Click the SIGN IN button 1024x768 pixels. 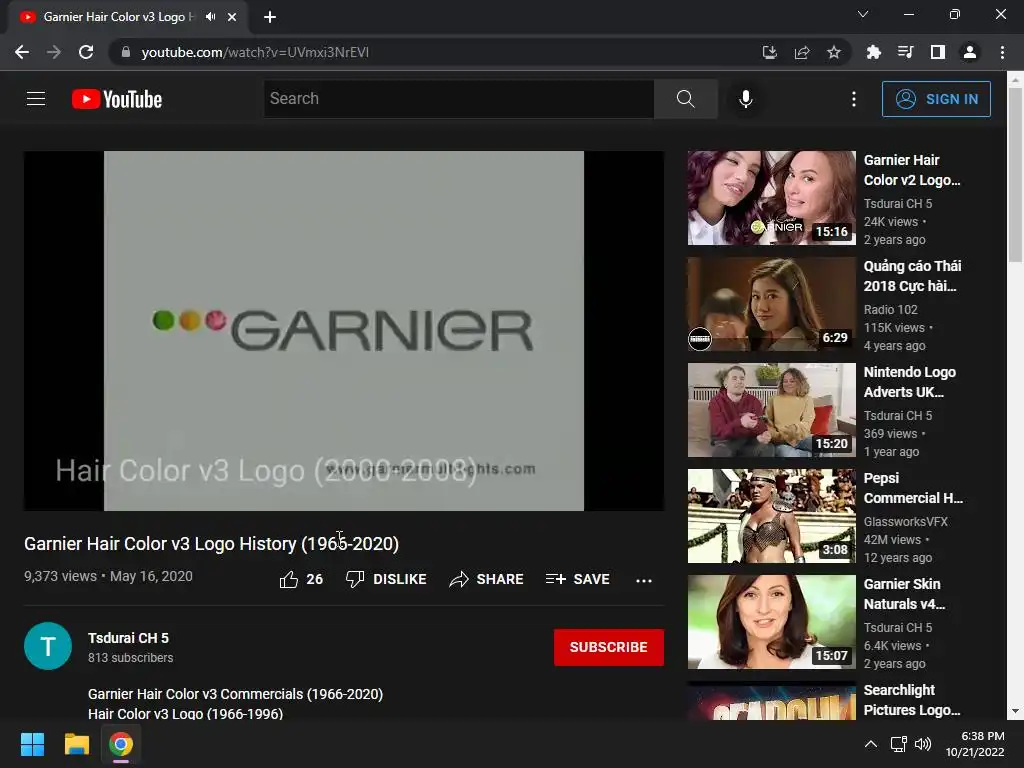coord(936,99)
